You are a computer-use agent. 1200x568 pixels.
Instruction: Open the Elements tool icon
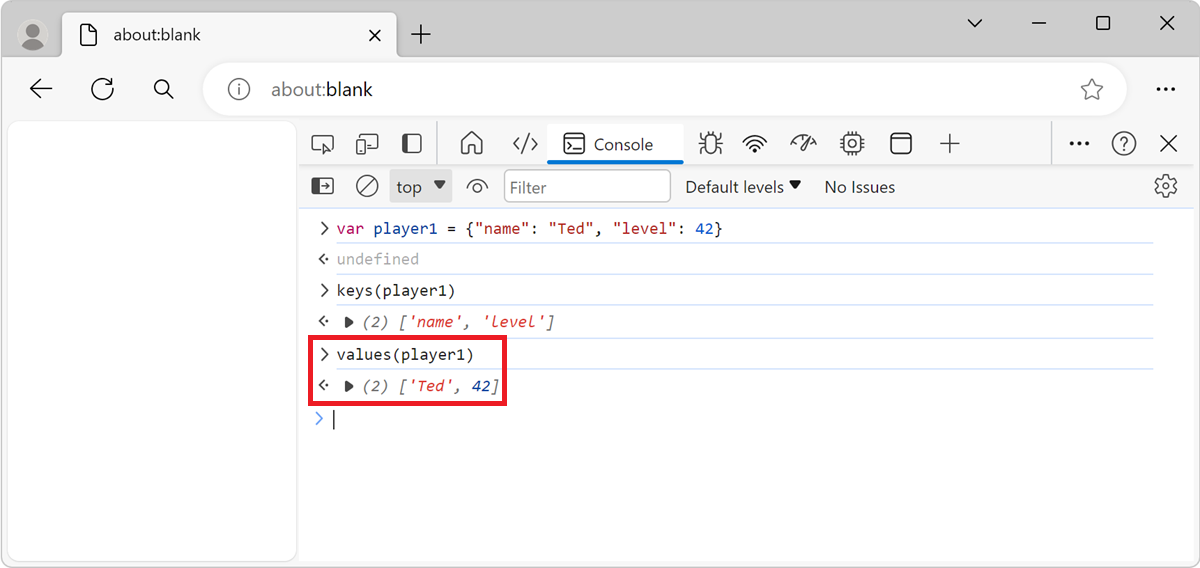pos(525,144)
